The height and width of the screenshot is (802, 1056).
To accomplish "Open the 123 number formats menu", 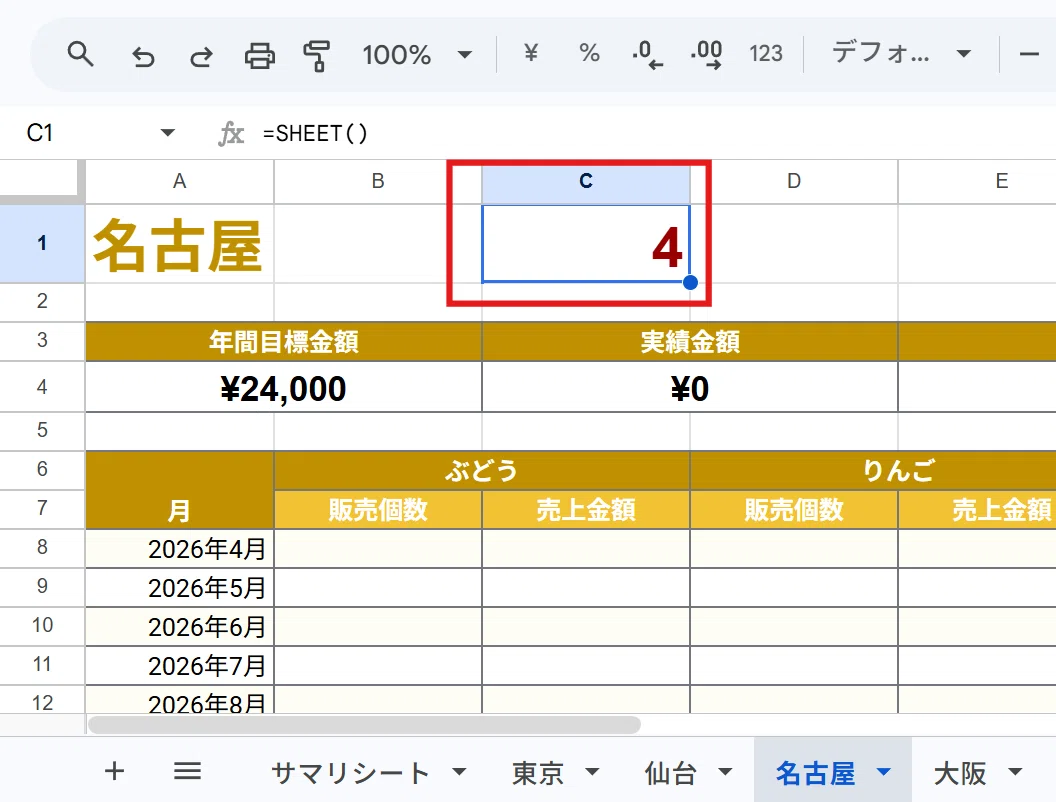I will 766,53.
